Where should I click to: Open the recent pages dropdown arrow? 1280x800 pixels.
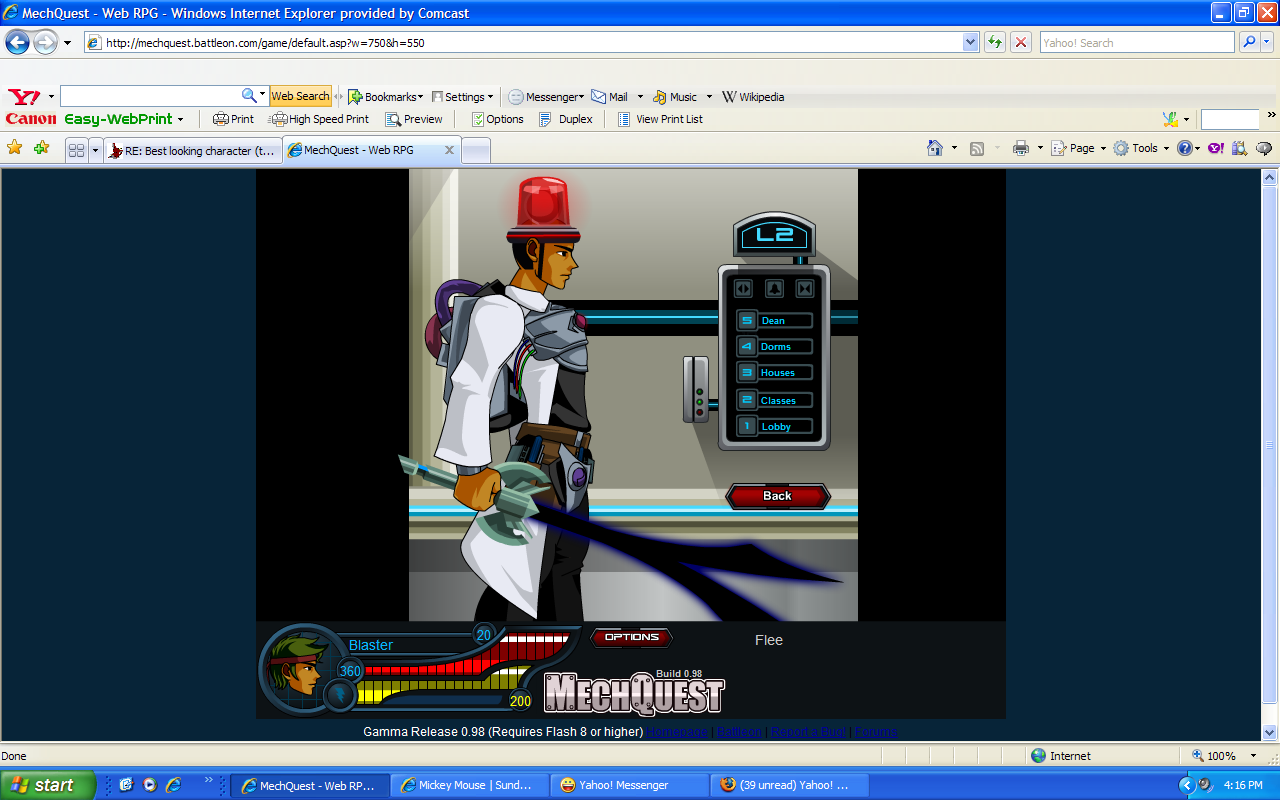click(x=67, y=43)
